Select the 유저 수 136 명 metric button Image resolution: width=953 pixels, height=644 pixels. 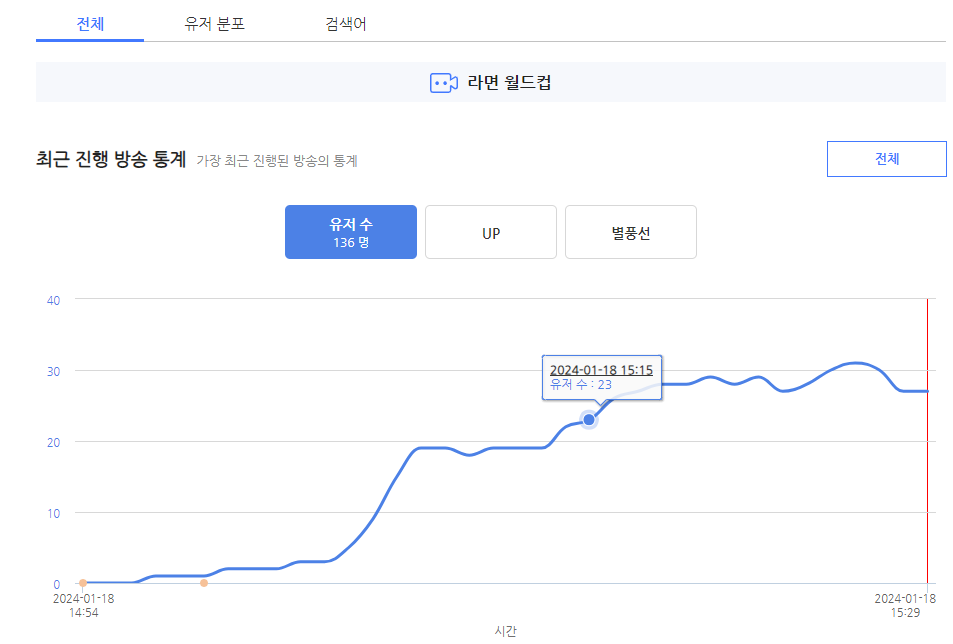(x=351, y=232)
